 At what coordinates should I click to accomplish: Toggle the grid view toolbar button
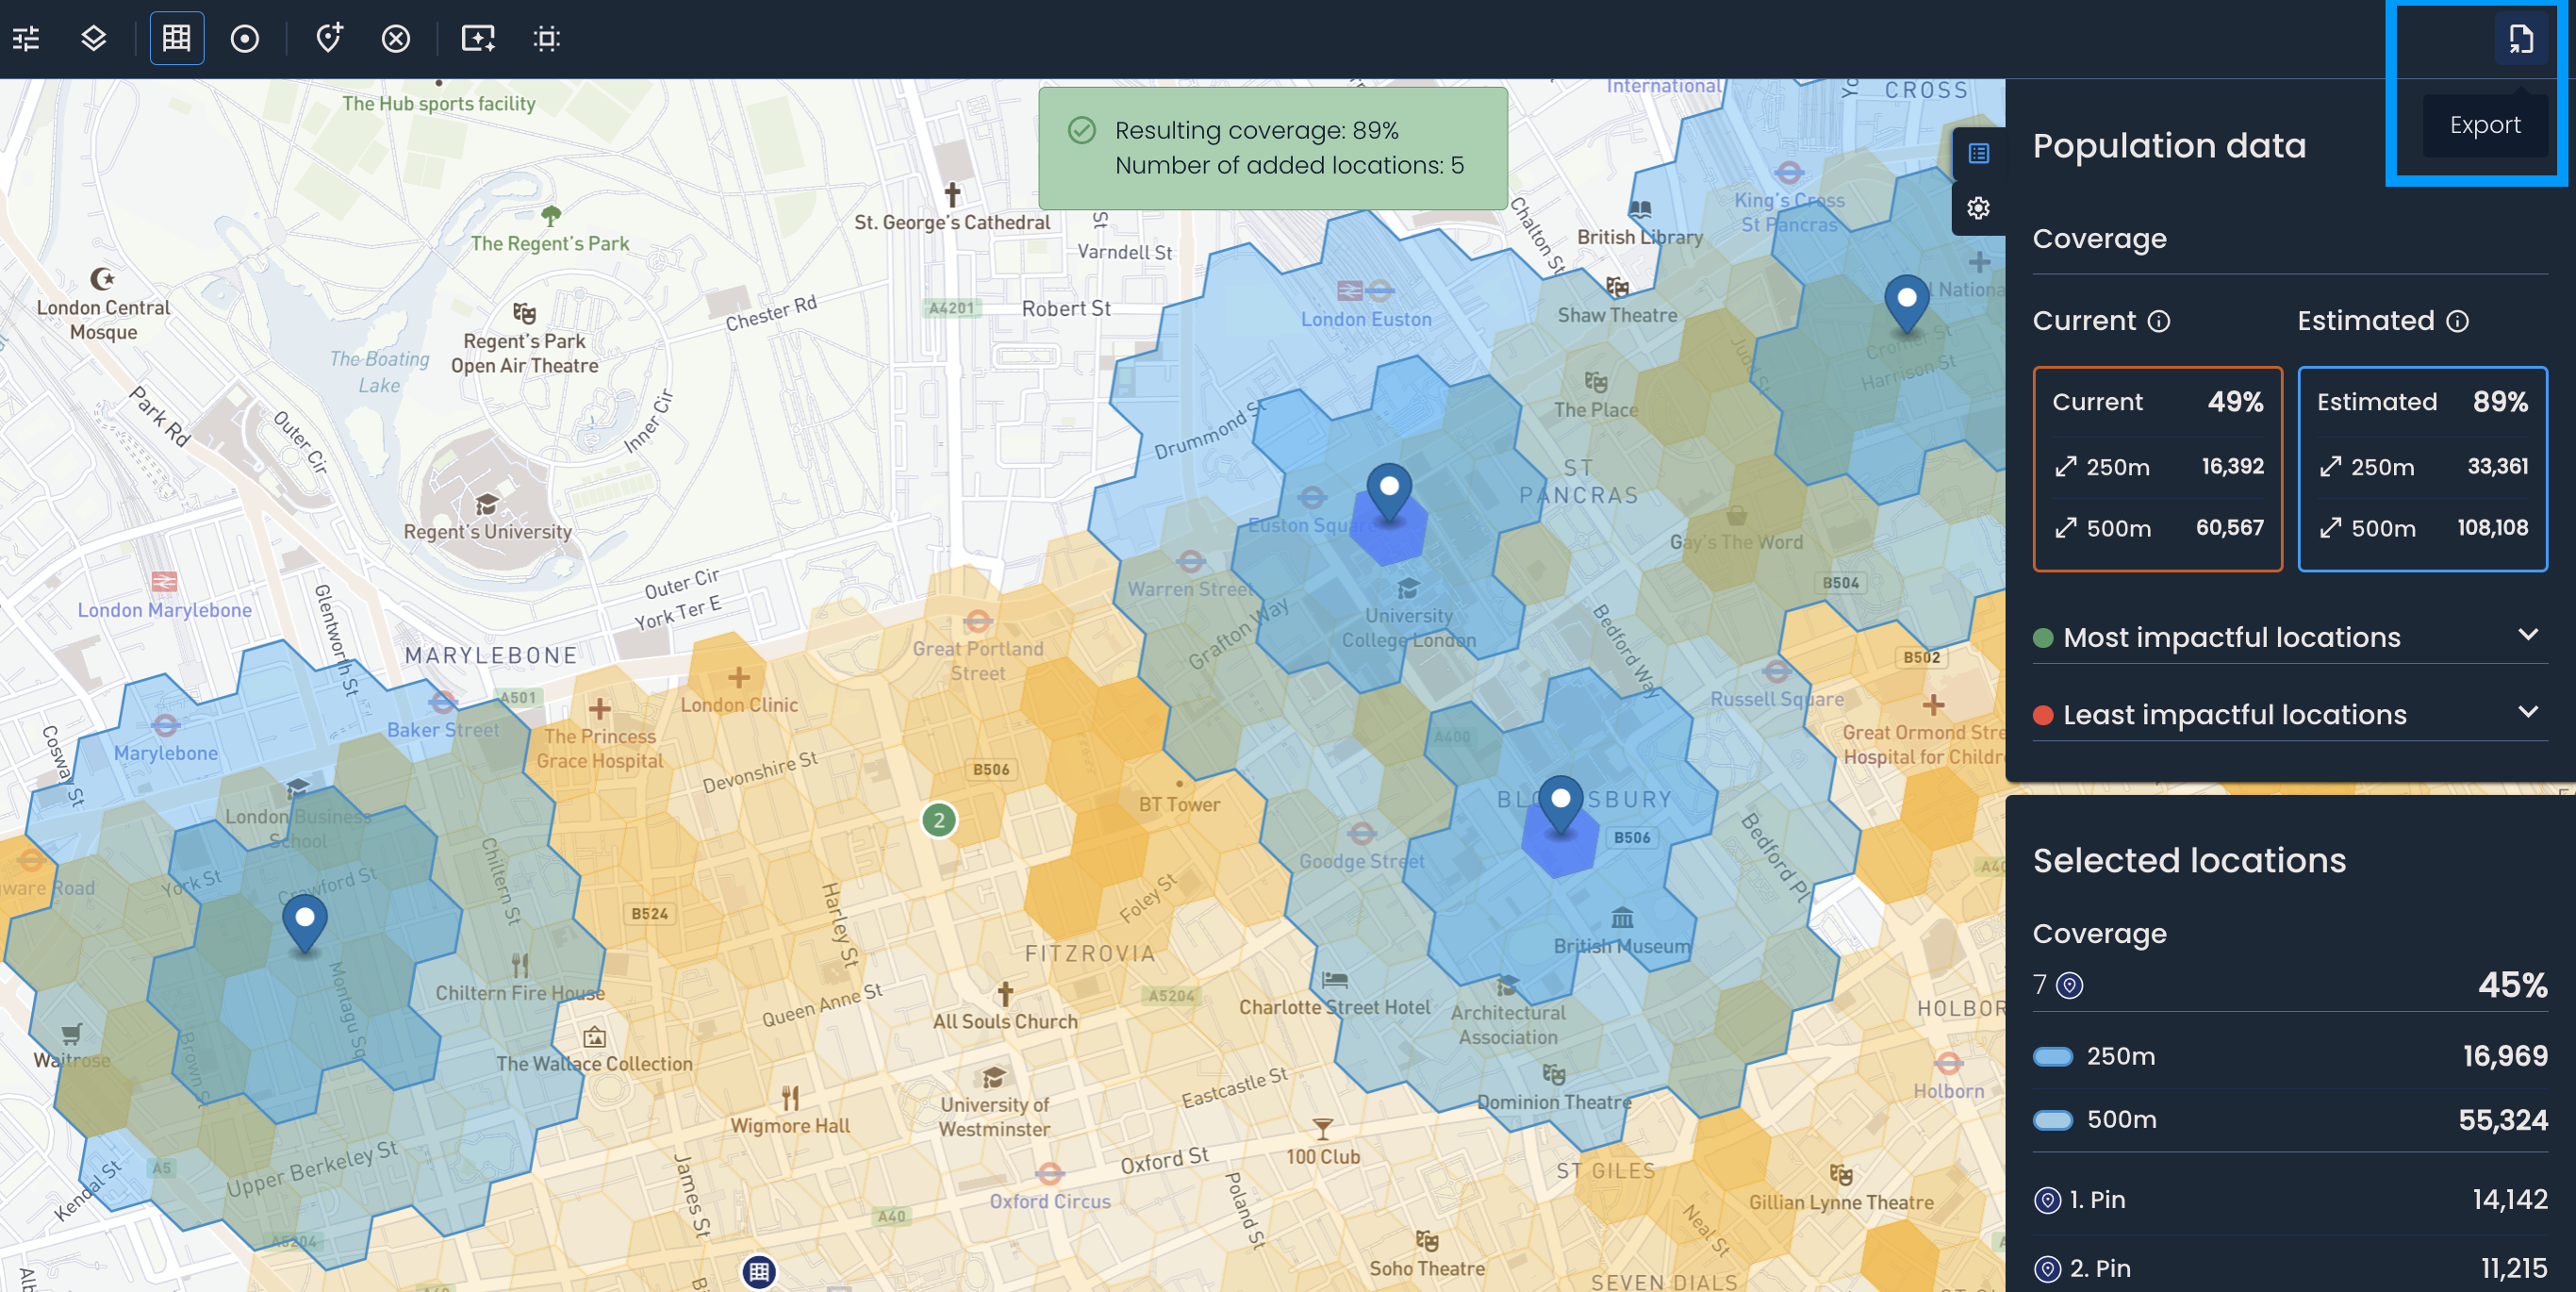click(177, 39)
